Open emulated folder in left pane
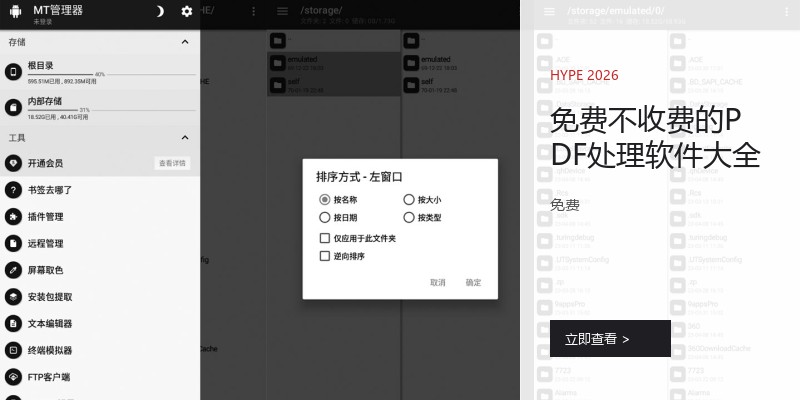800x400 pixels. 334,63
